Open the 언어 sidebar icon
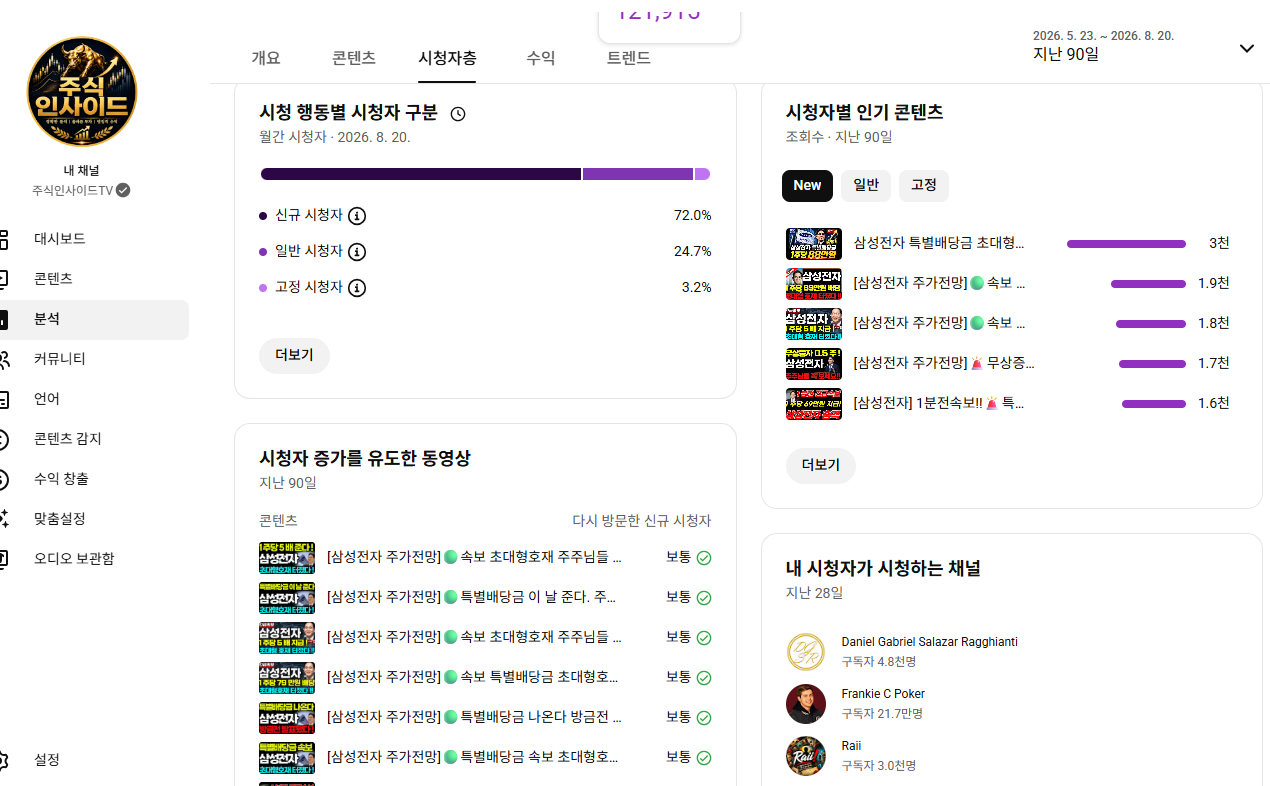Image resolution: width=1270 pixels, height=786 pixels. click(3, 399)
